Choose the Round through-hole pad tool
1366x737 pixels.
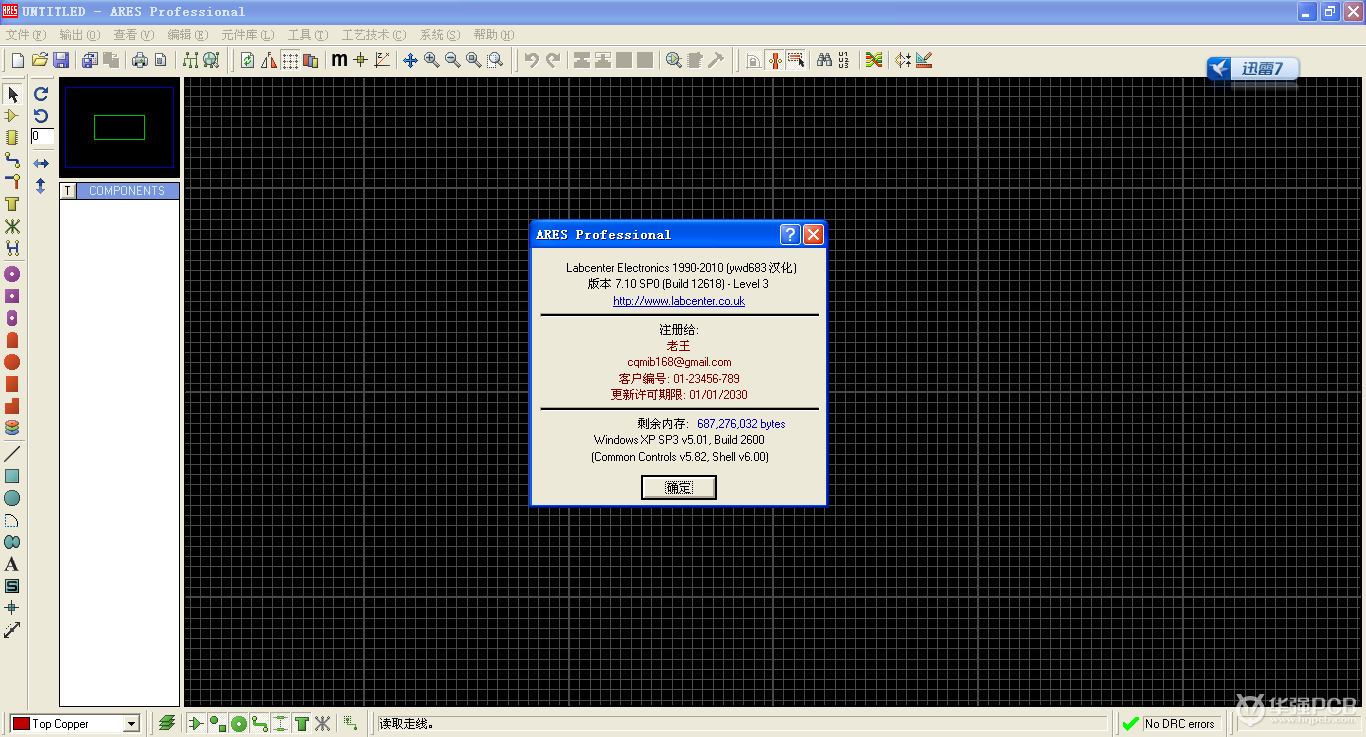pyautogui.click(x=12, y=274)
